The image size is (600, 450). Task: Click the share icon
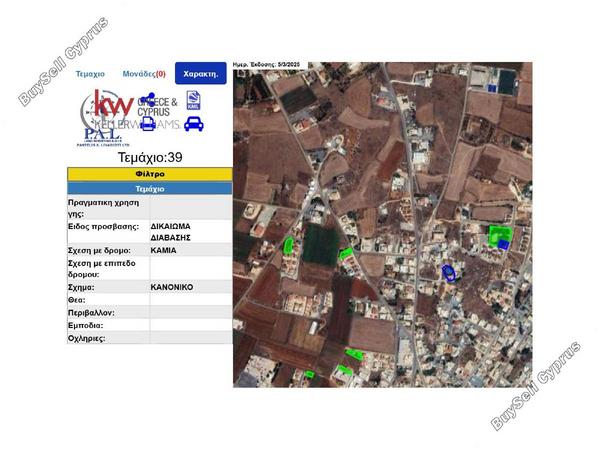(x=147, y=99)
